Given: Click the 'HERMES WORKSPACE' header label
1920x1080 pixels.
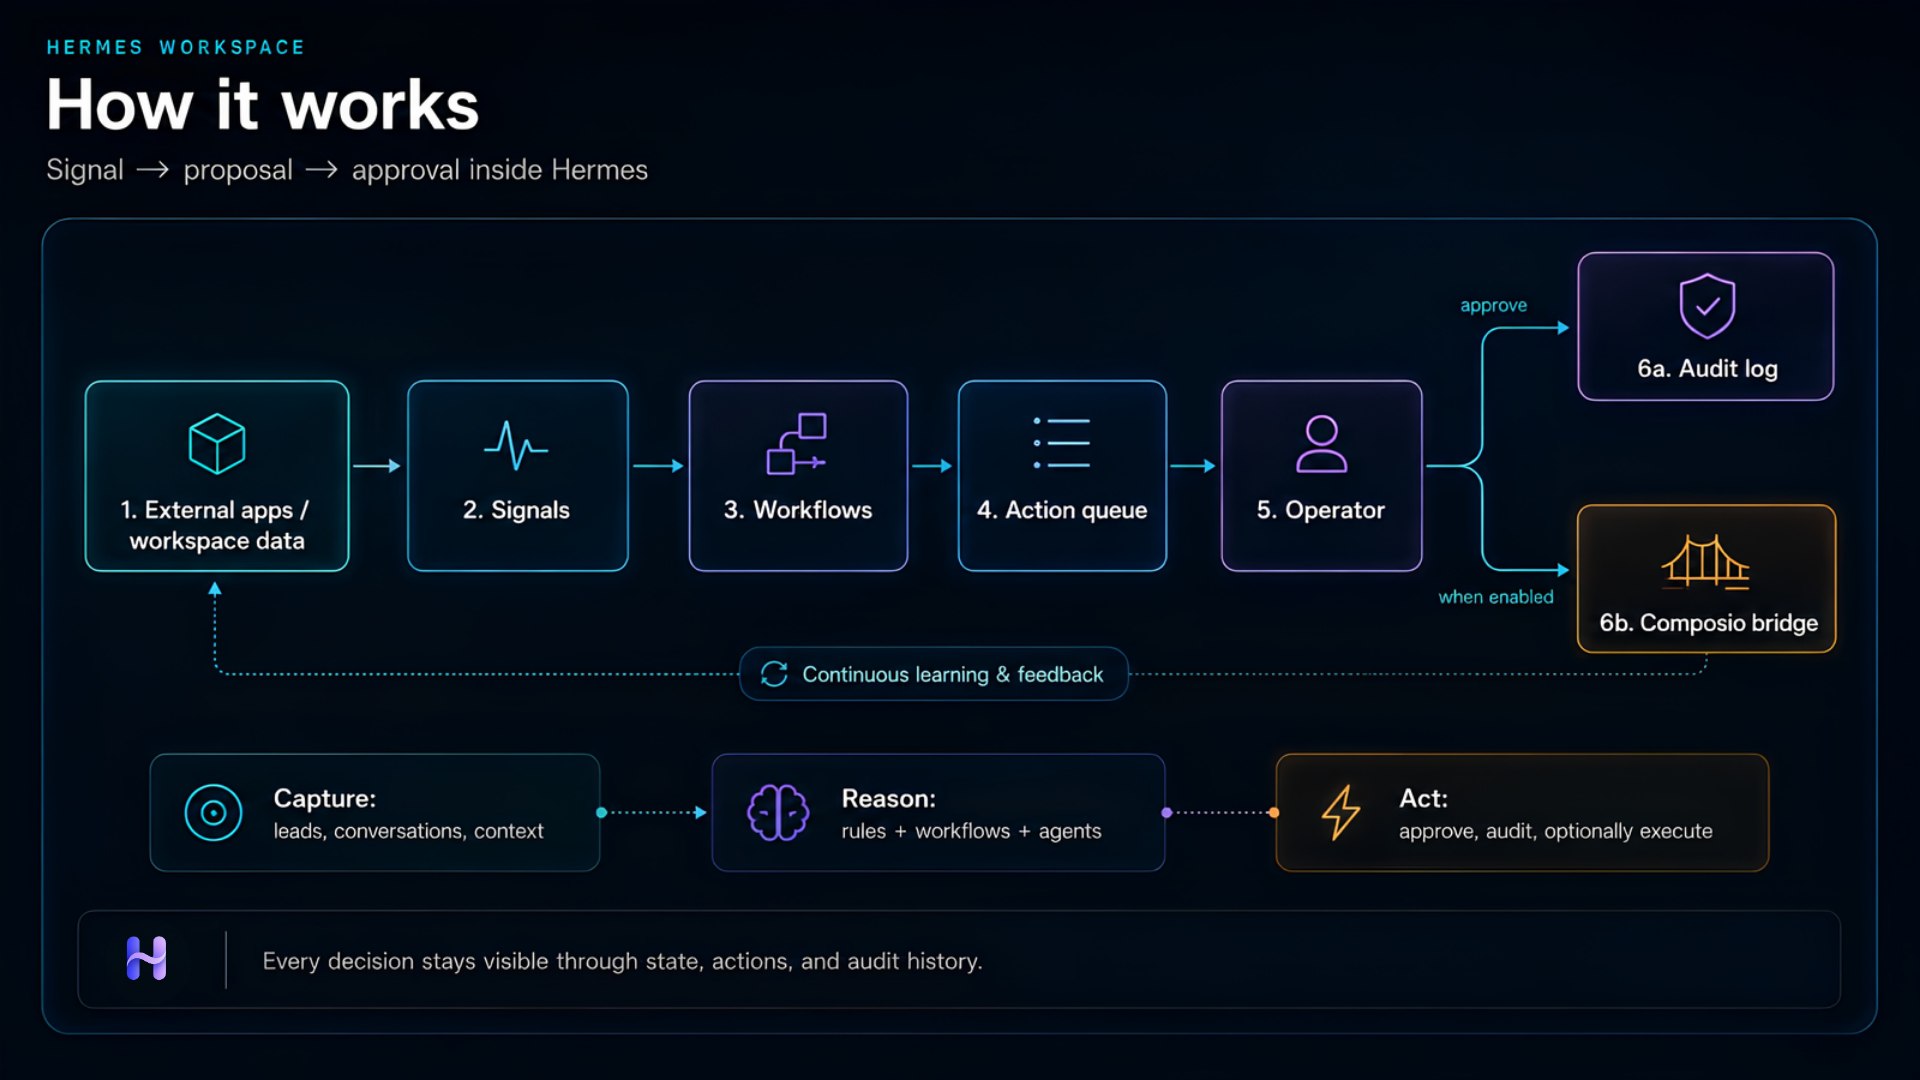Looking at the screenshot, I should [x=175, y=47].
